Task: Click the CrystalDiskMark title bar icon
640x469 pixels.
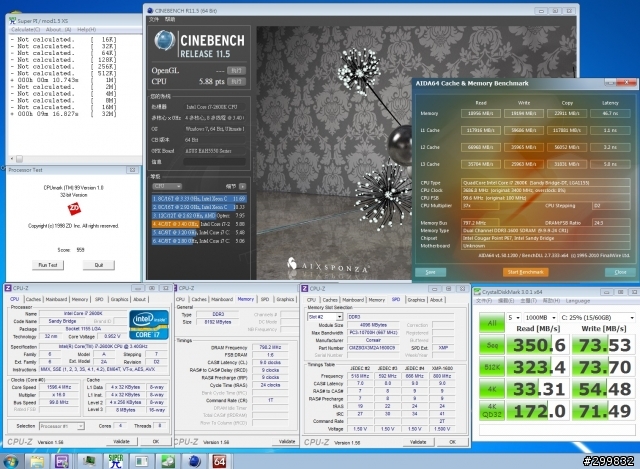Action: tap(477, 292)
